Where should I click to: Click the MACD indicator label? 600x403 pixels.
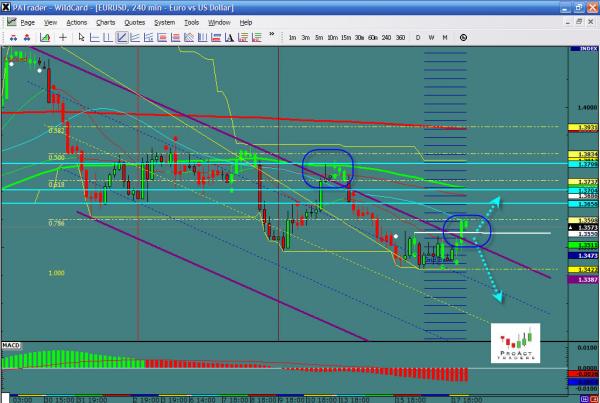pyautogui.click(x=11, y=346)
